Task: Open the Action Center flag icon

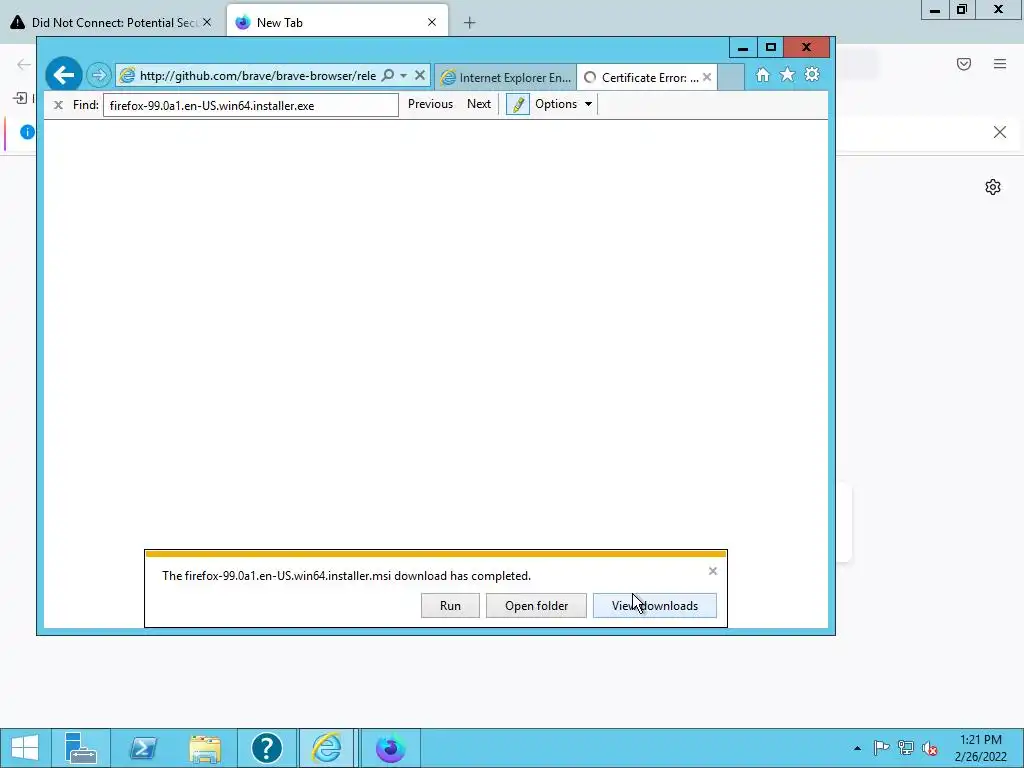Action: pos(881,748)
